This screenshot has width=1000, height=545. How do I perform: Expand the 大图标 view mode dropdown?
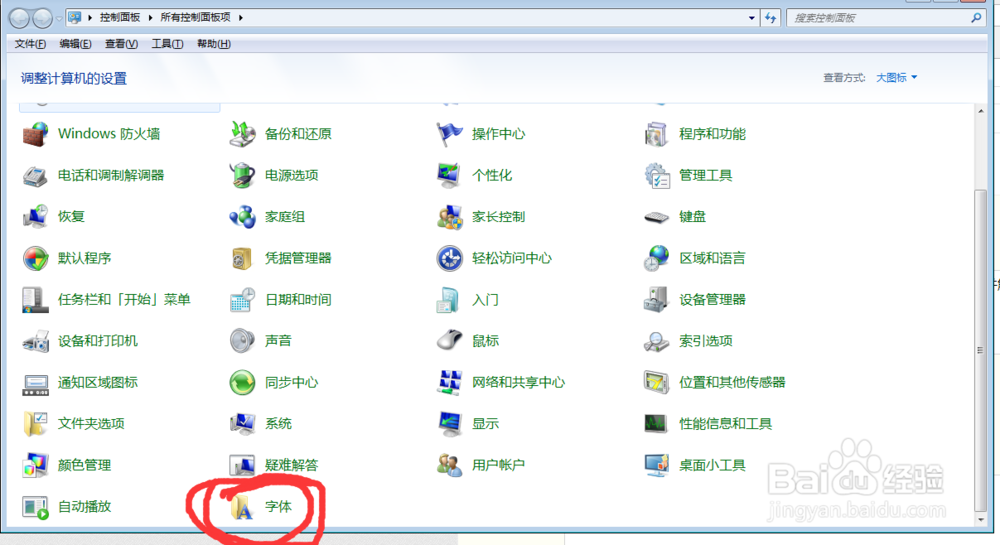pos(897,78)
